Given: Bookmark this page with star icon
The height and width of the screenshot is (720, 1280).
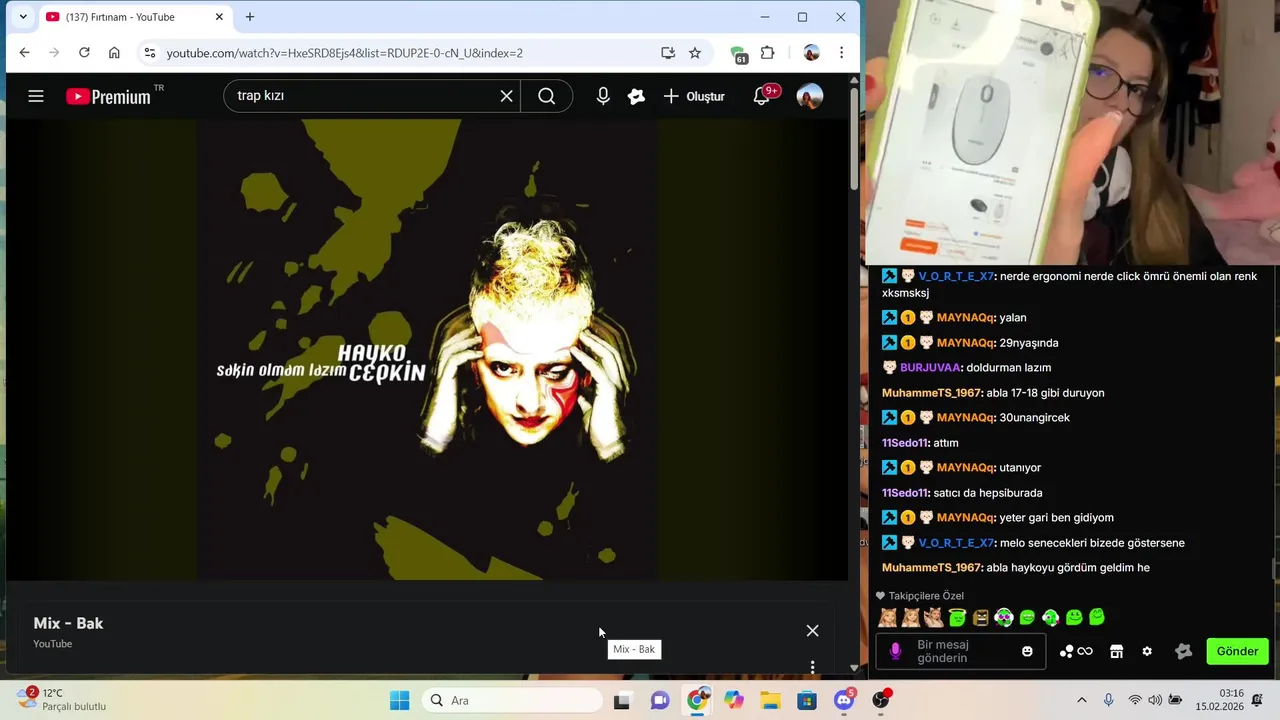Looking at the screenshot, I should point(695,53).
